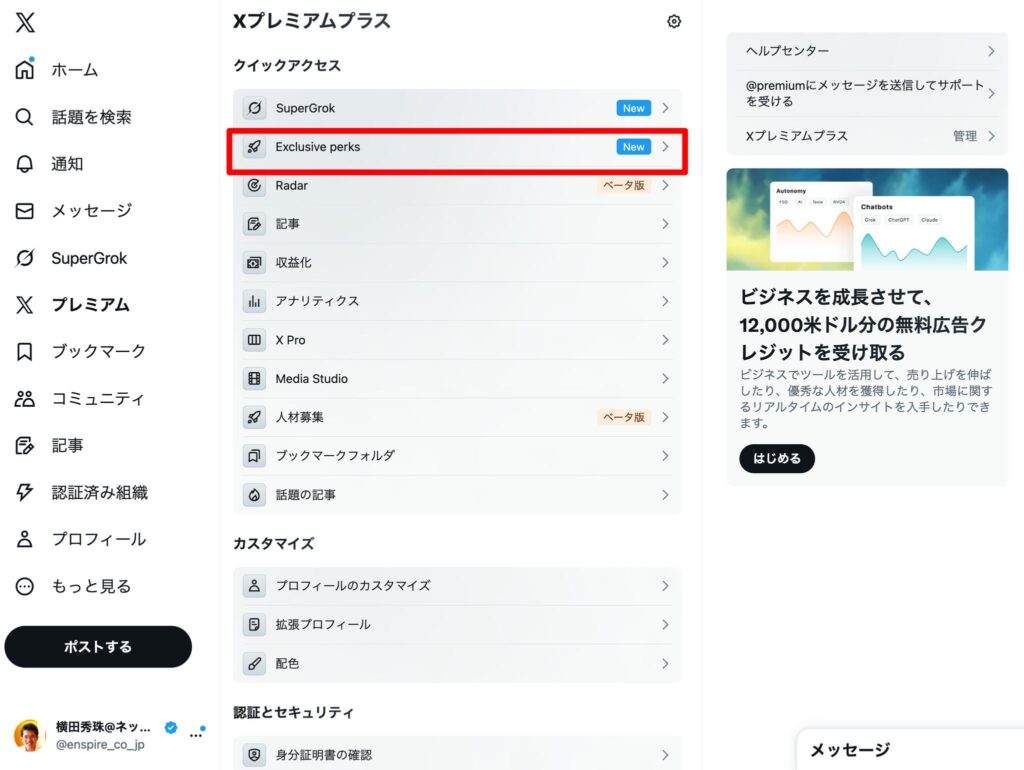
Task: Click the chevron next to ヘルプセンター
Action: pyautogui.click(x=991, y=51)
